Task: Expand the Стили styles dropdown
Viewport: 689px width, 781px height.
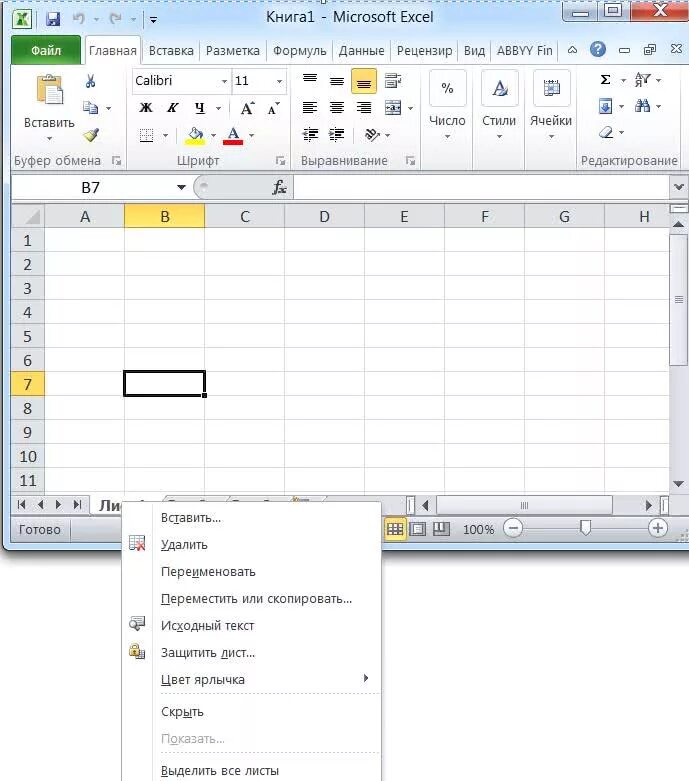Action: (499, 105)
